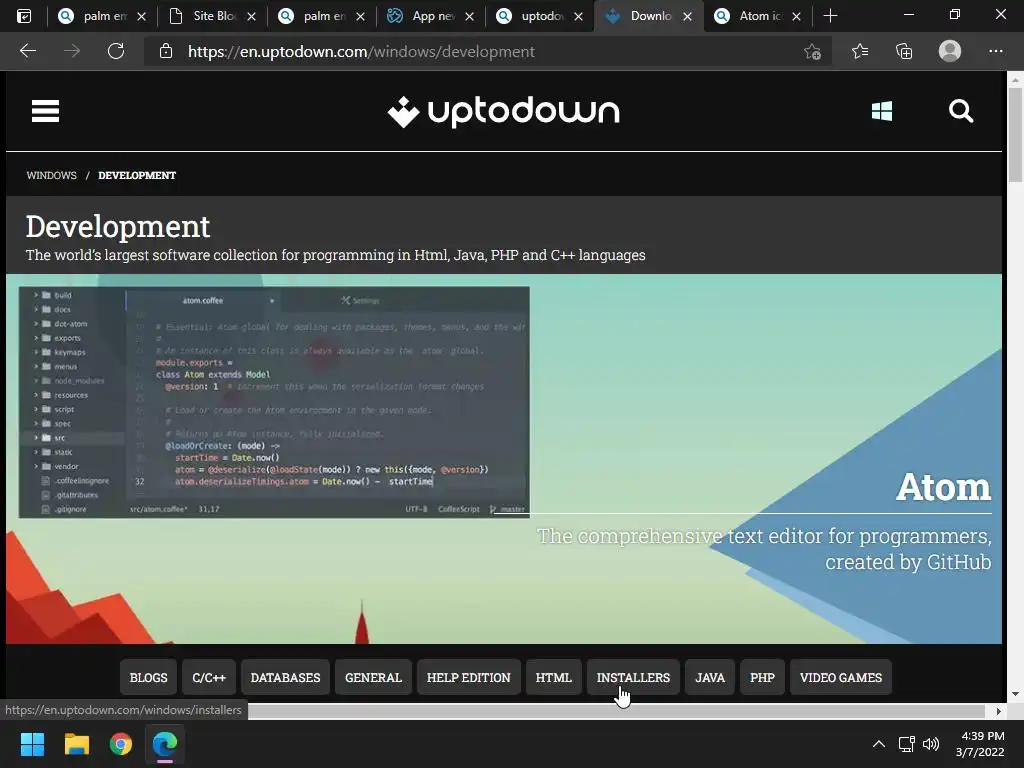Open the BLOGS category

[148, 678]
